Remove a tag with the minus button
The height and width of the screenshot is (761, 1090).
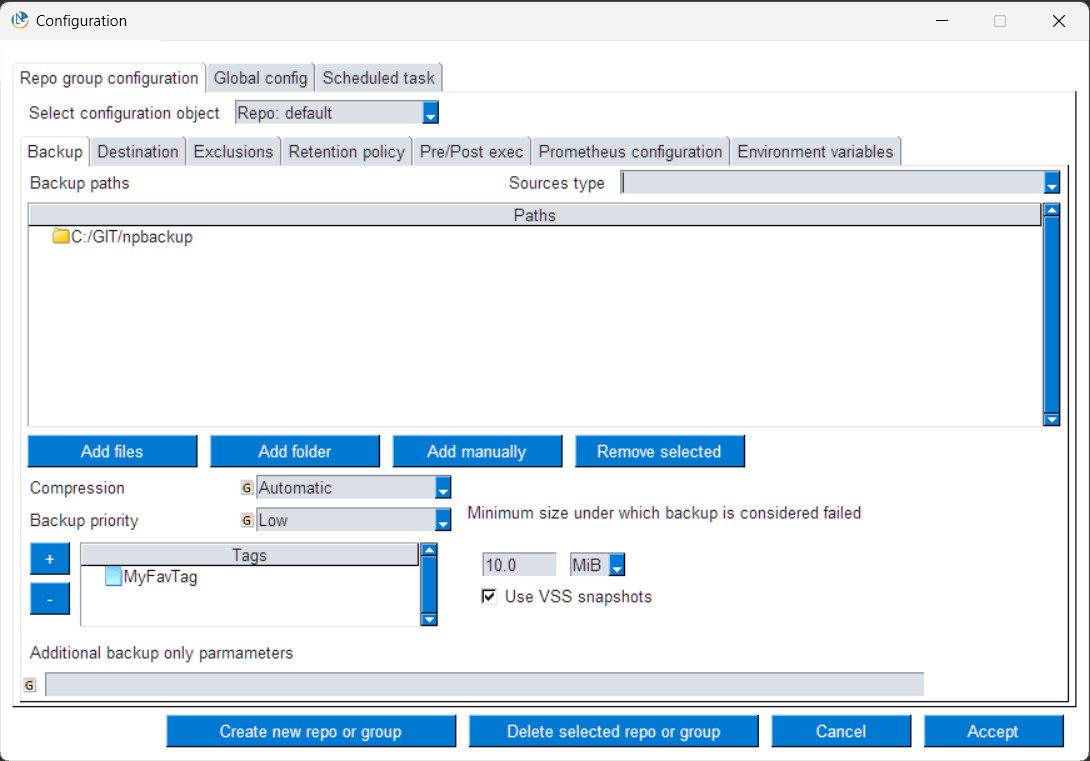point(49,598)
